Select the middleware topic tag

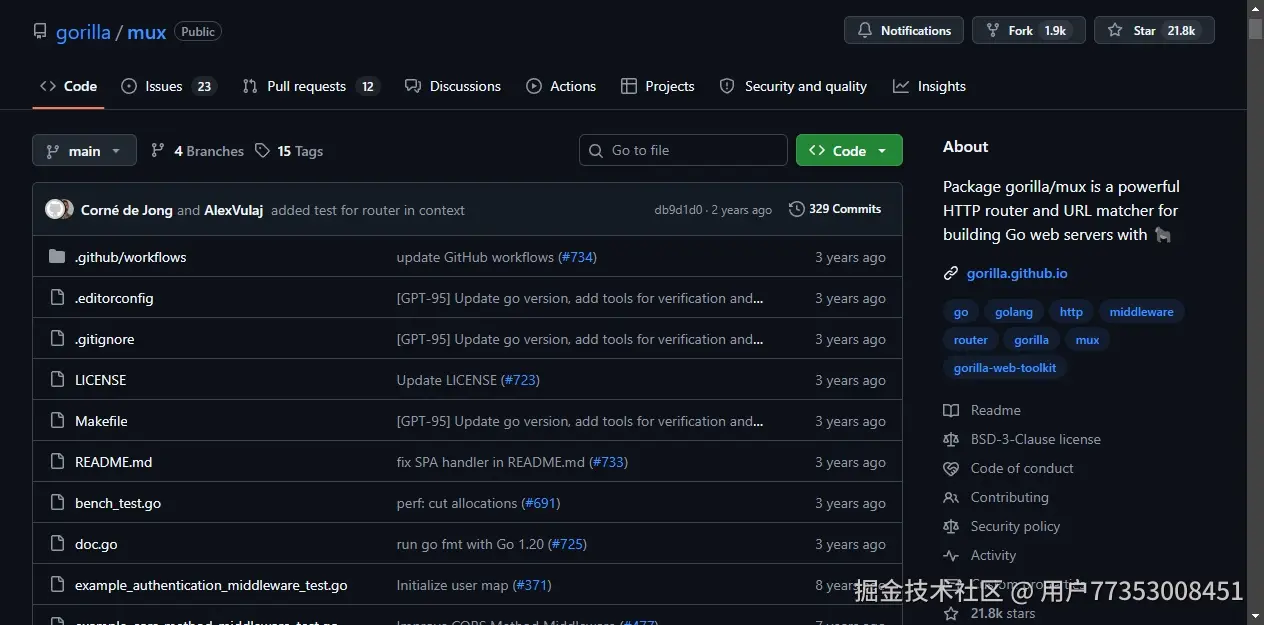click(1141, 312)
